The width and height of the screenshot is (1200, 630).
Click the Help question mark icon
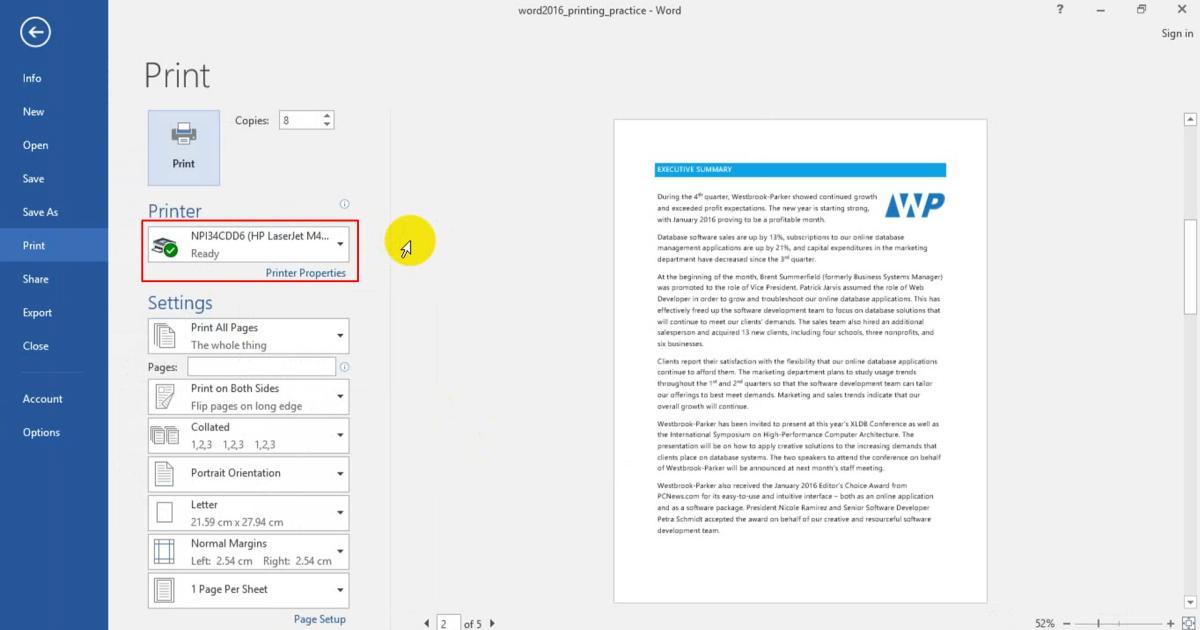pyautogui.click(x=1060, y=9)
